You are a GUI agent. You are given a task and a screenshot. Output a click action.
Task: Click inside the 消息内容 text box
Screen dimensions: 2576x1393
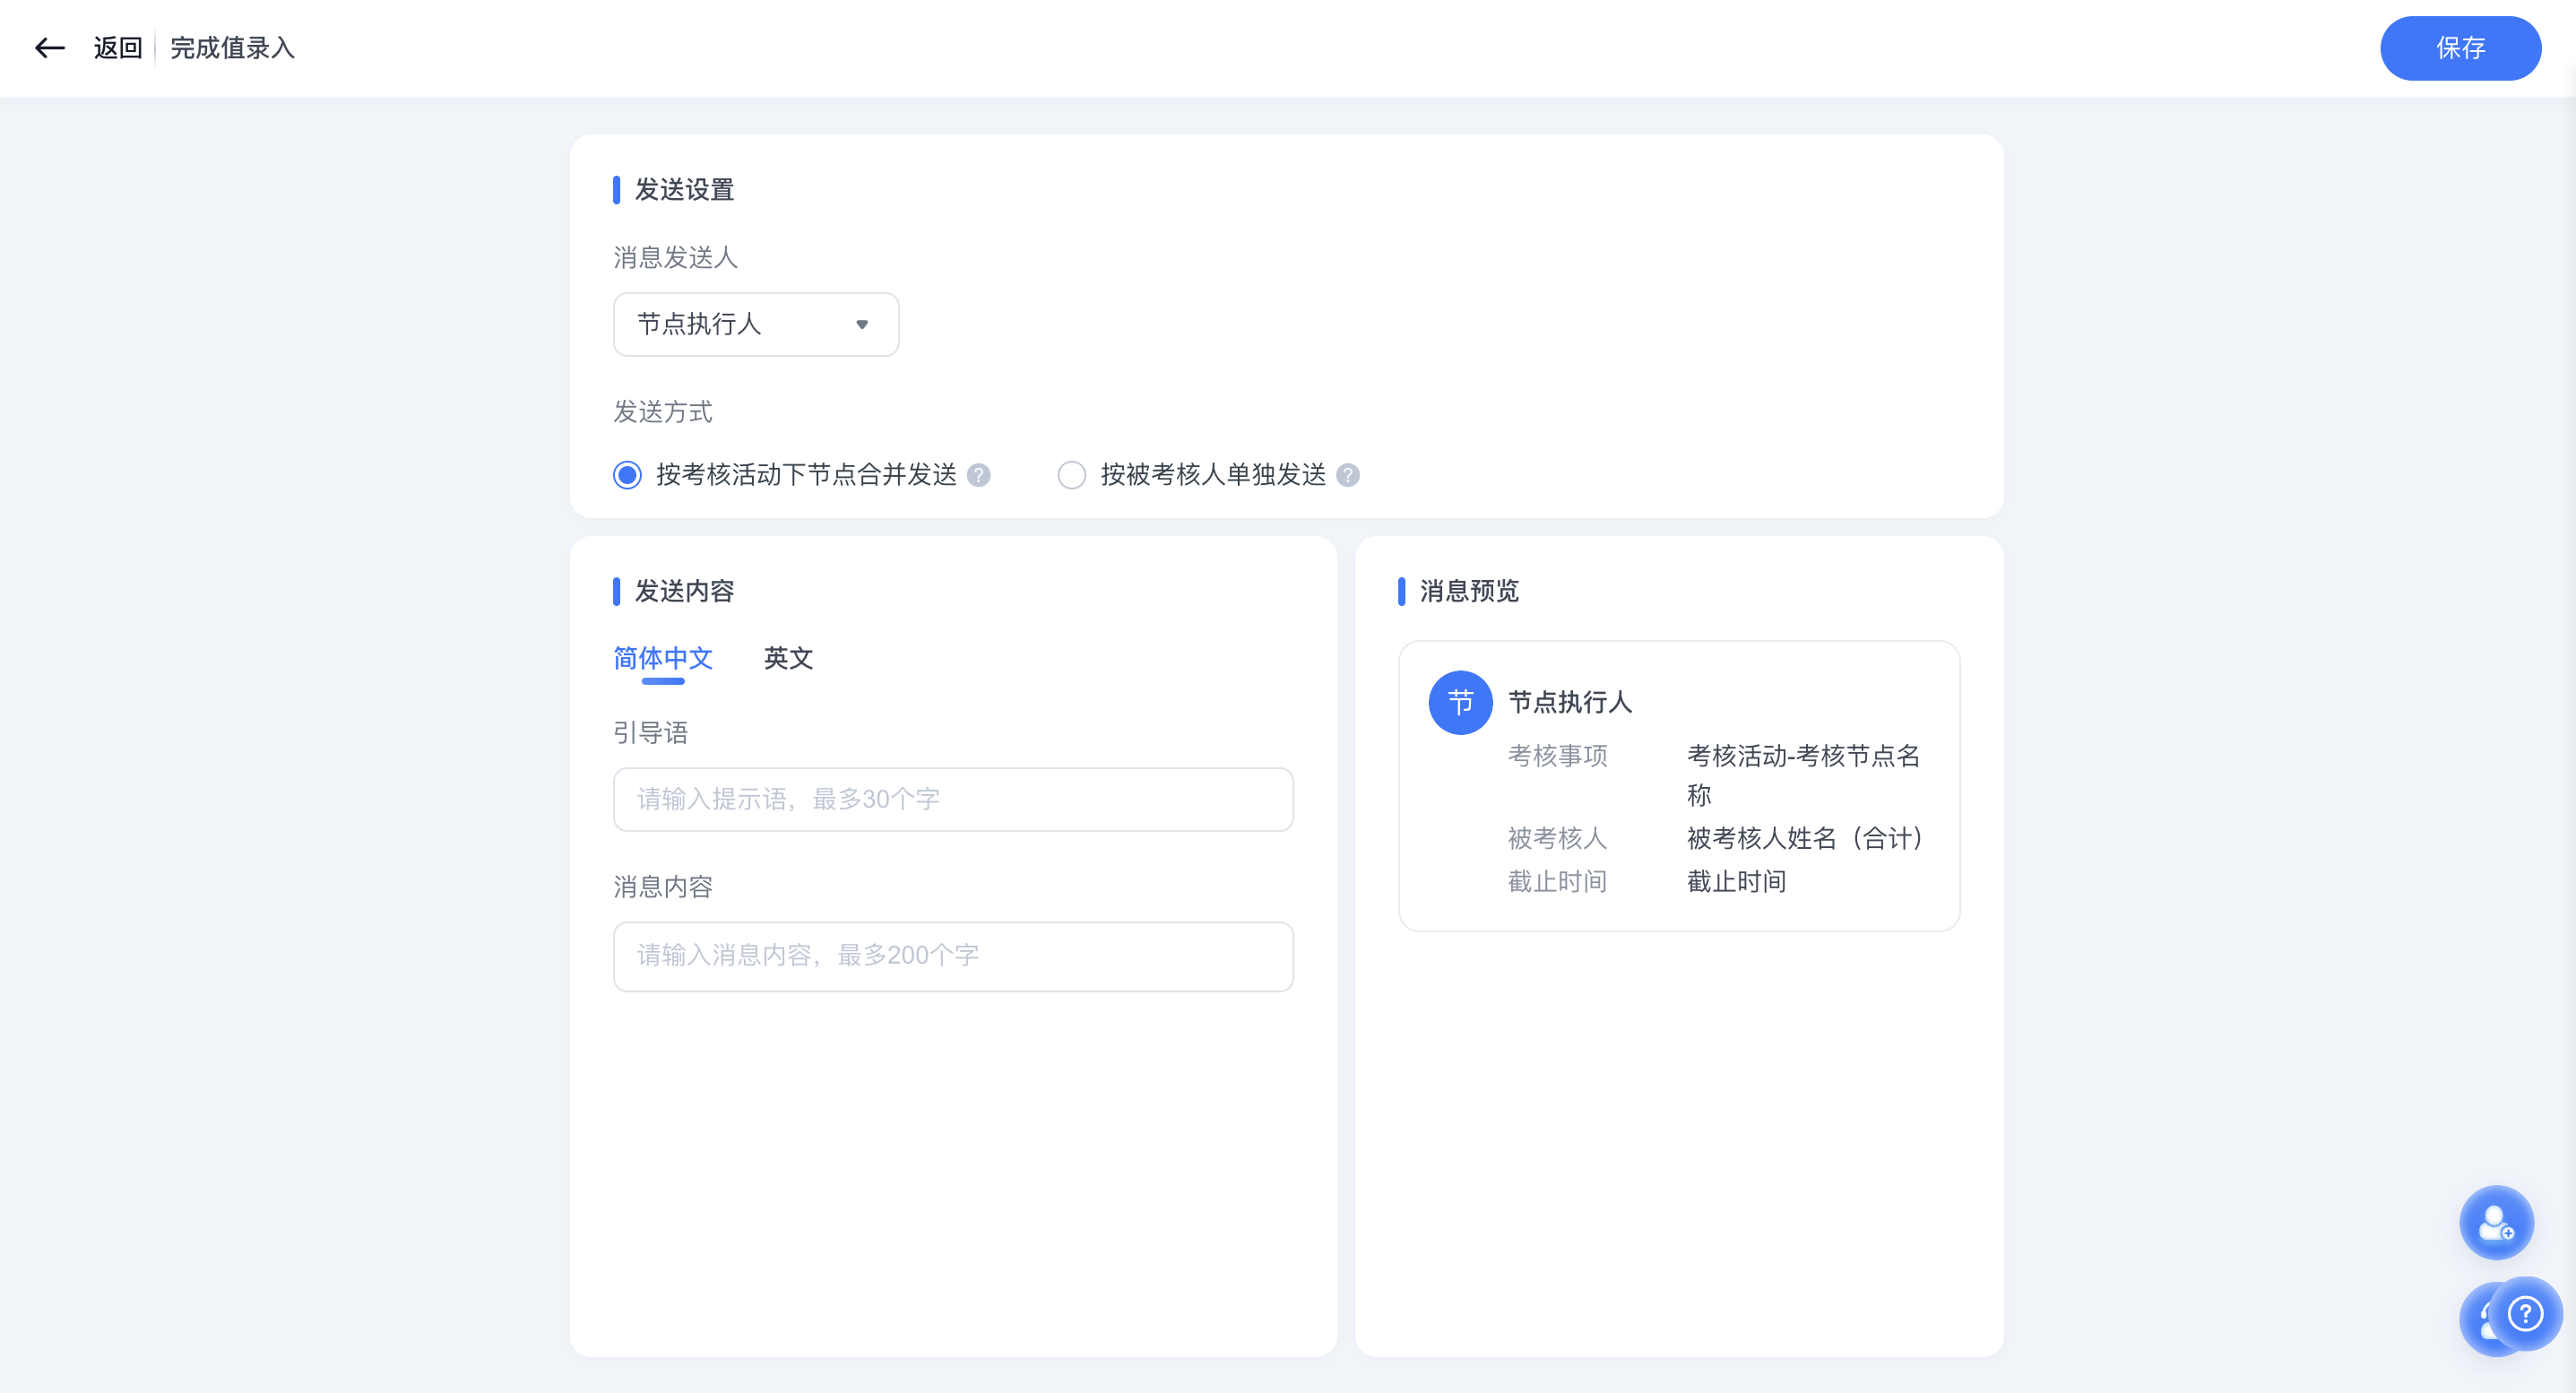[952, 956]
